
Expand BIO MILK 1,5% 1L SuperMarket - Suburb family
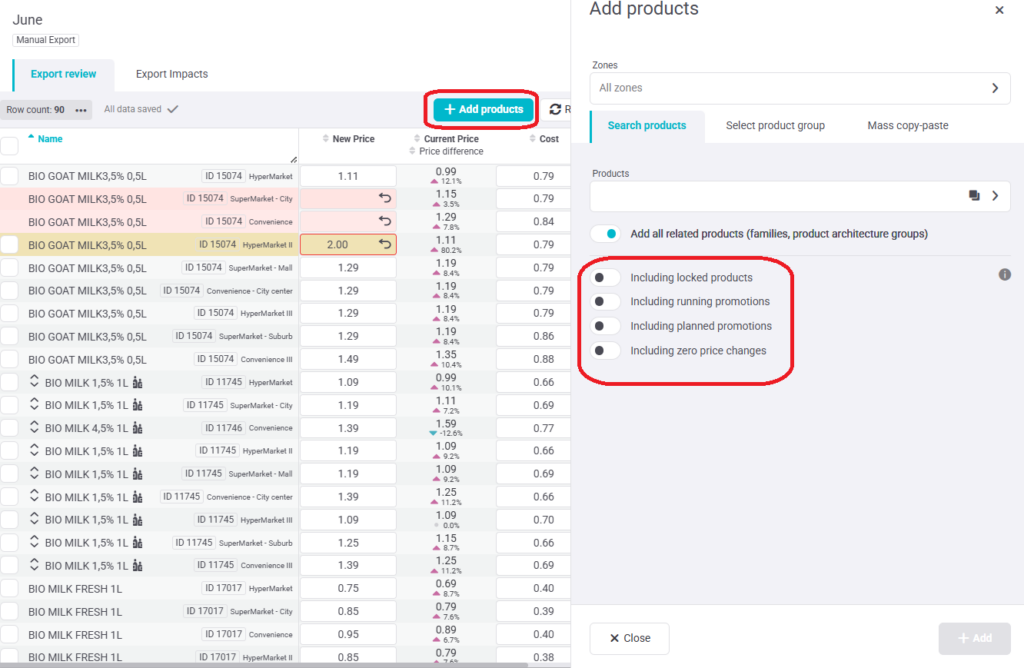[x=34, y=542]
